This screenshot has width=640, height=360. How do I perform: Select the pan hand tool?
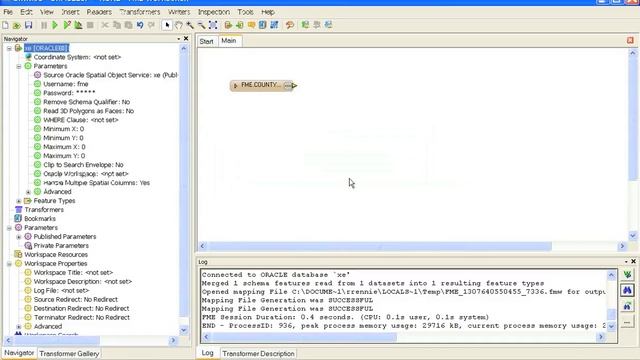click(178, 25)
